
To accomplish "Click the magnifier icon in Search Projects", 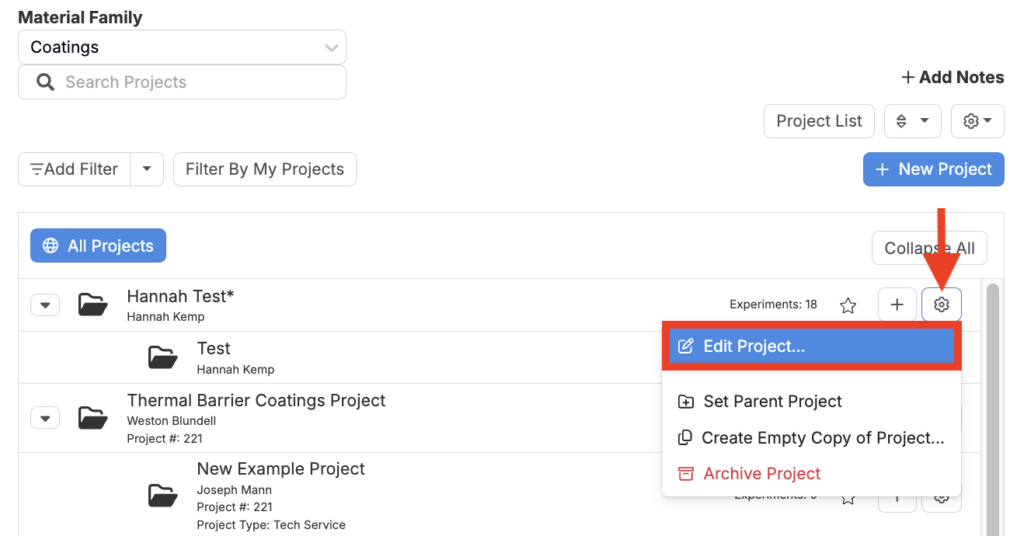I will 45,82.
